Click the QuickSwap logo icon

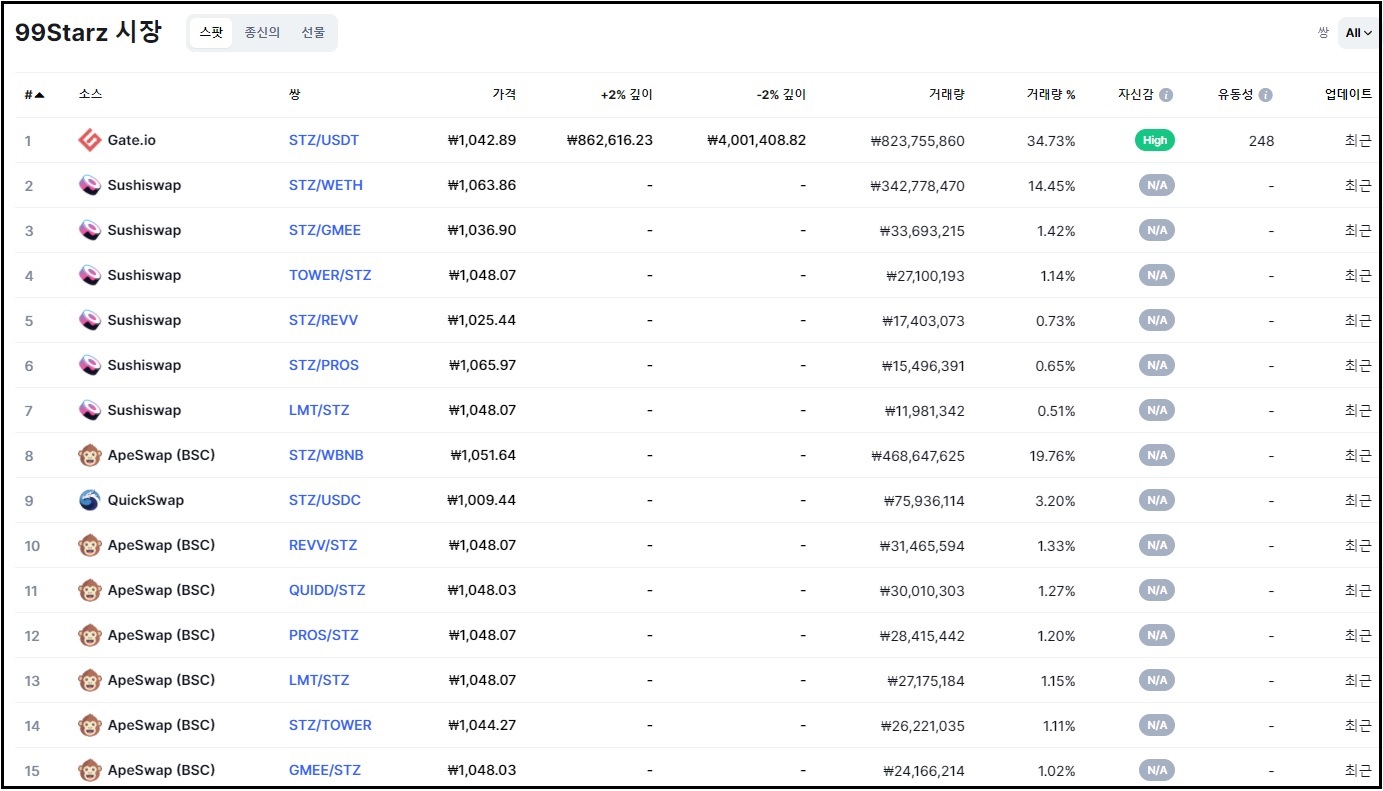[90, 500]
